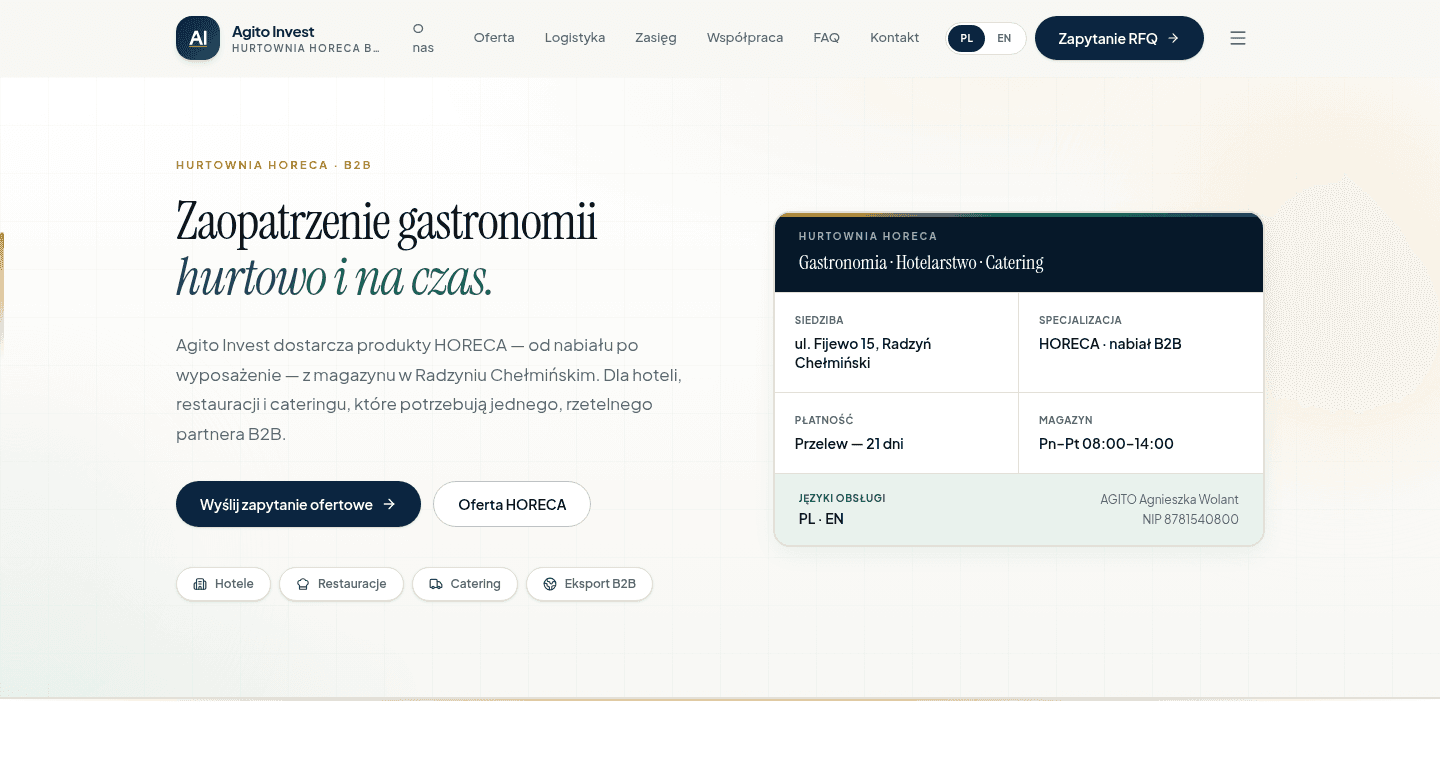Select the Catering chip
1440x780 pixels.
[x=464, y=584]
